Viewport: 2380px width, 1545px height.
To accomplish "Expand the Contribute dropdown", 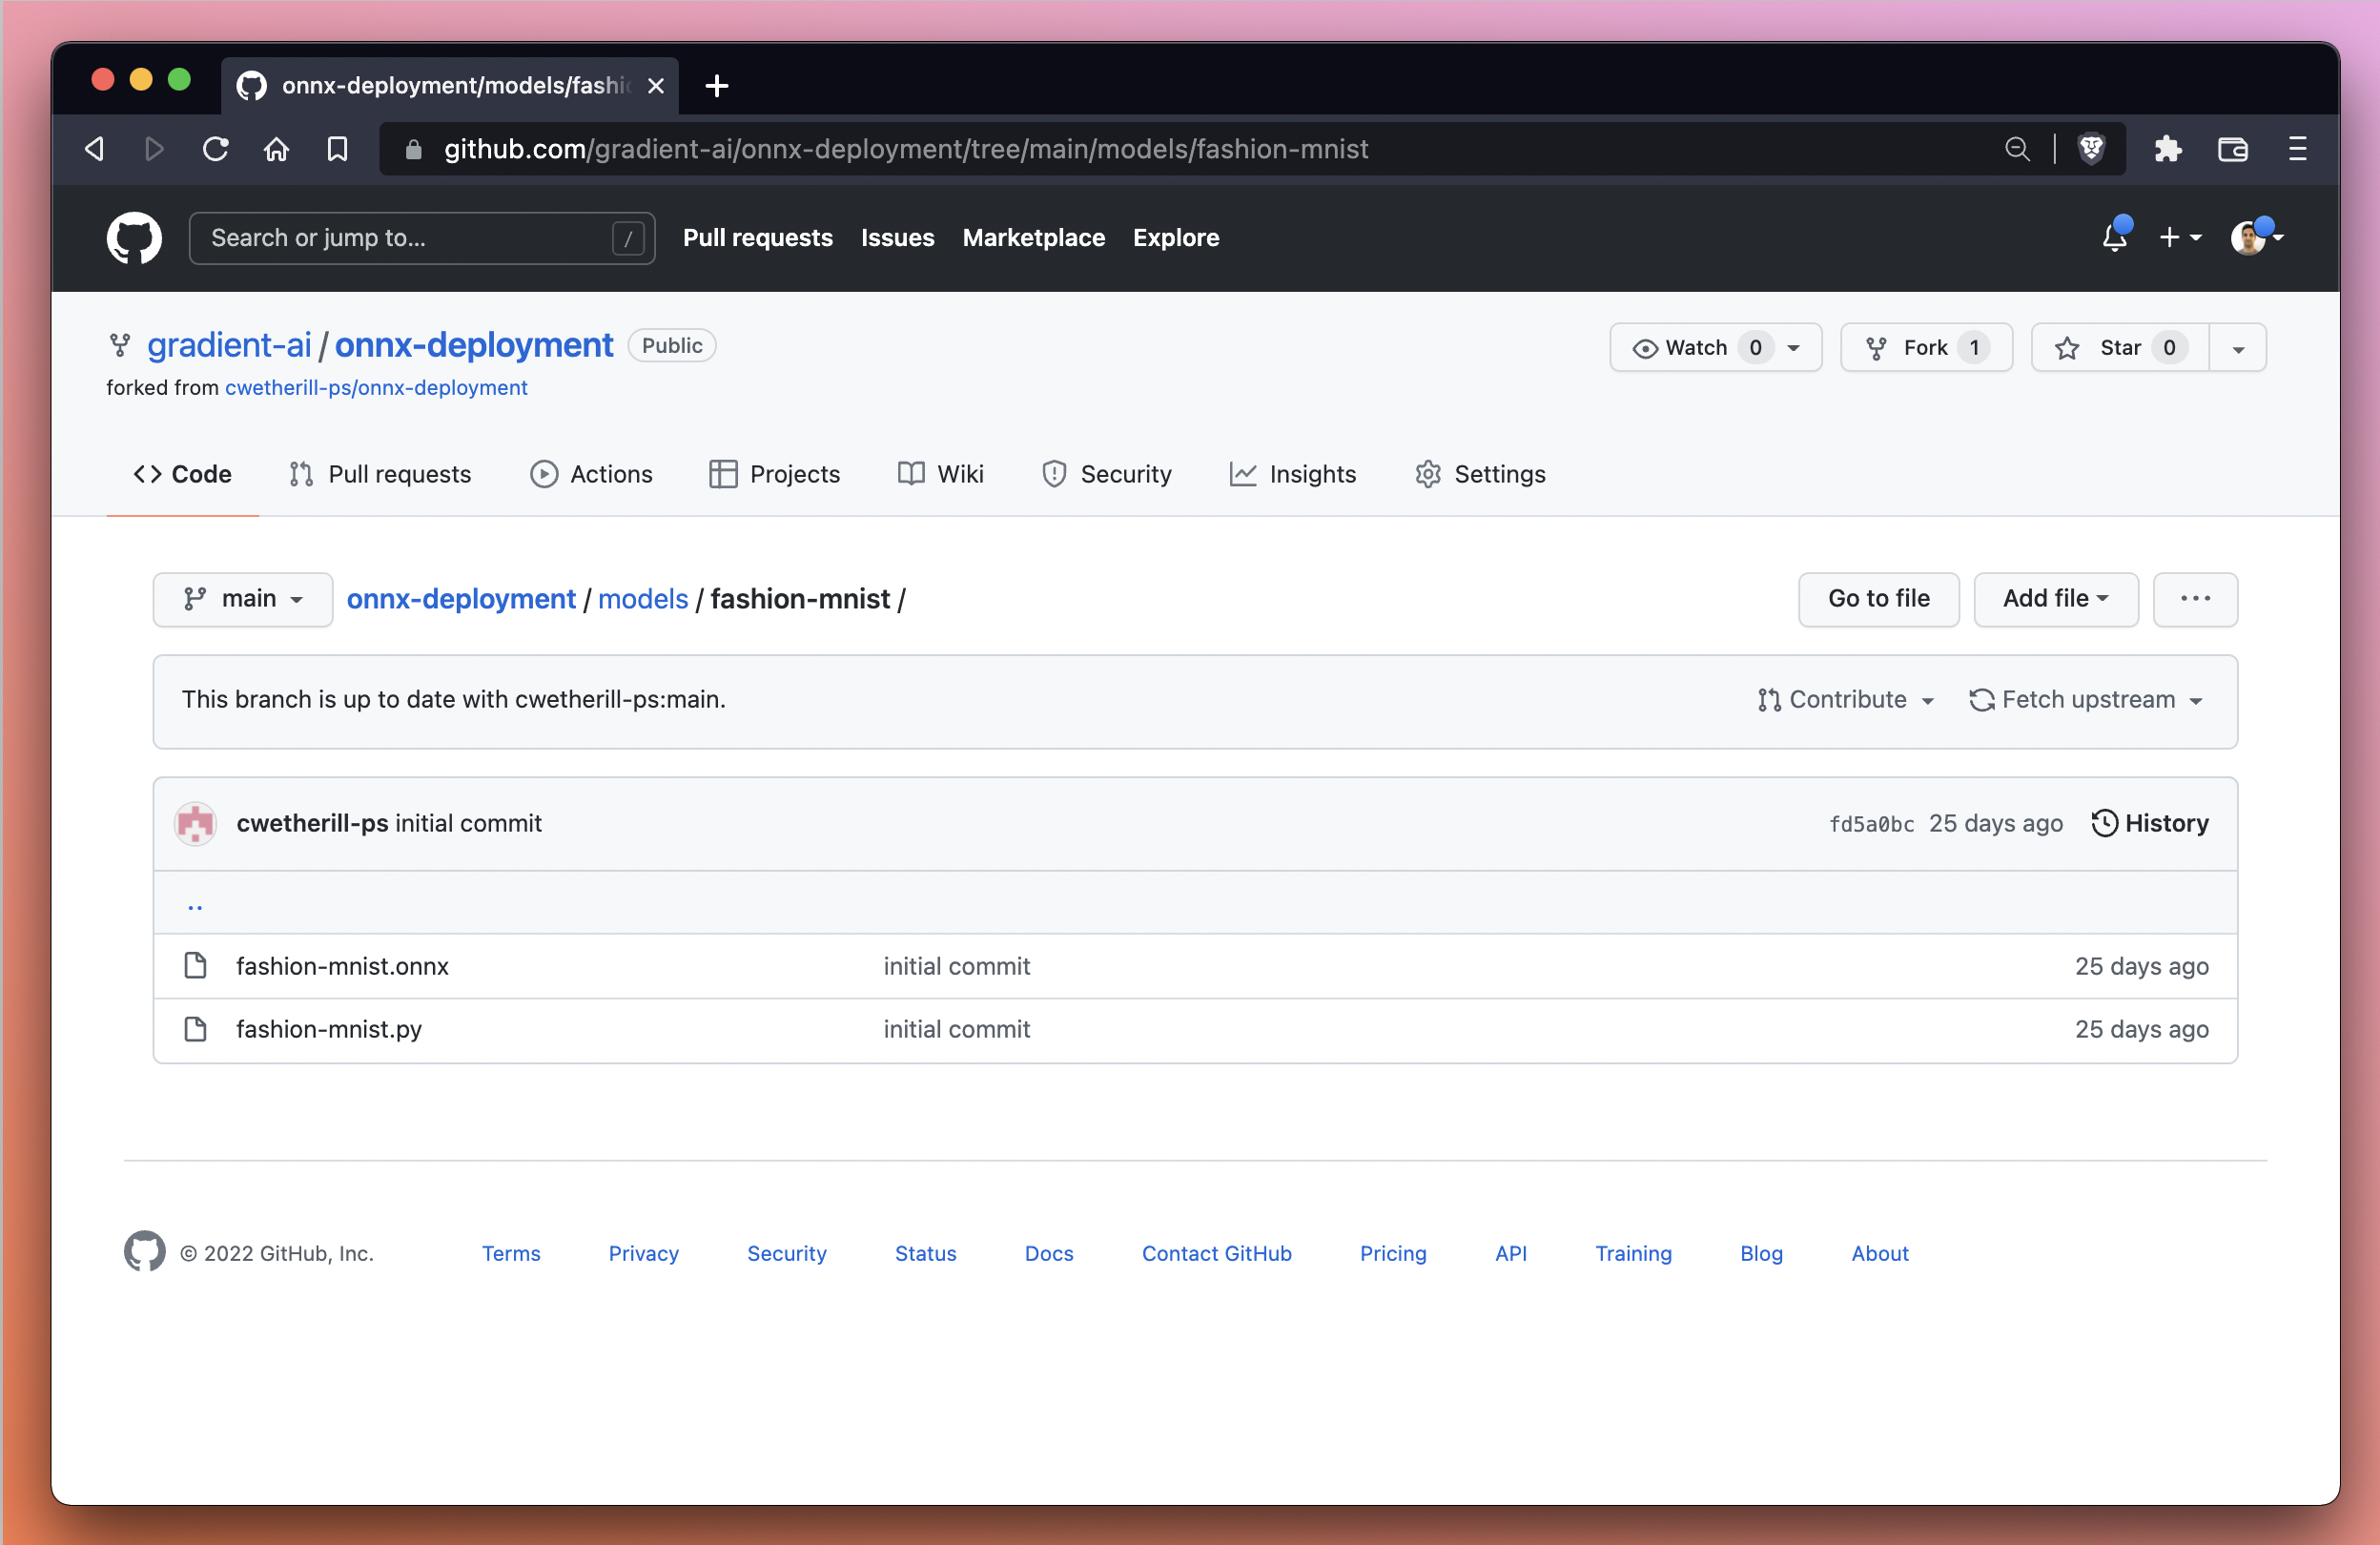I will point(1845,700).
